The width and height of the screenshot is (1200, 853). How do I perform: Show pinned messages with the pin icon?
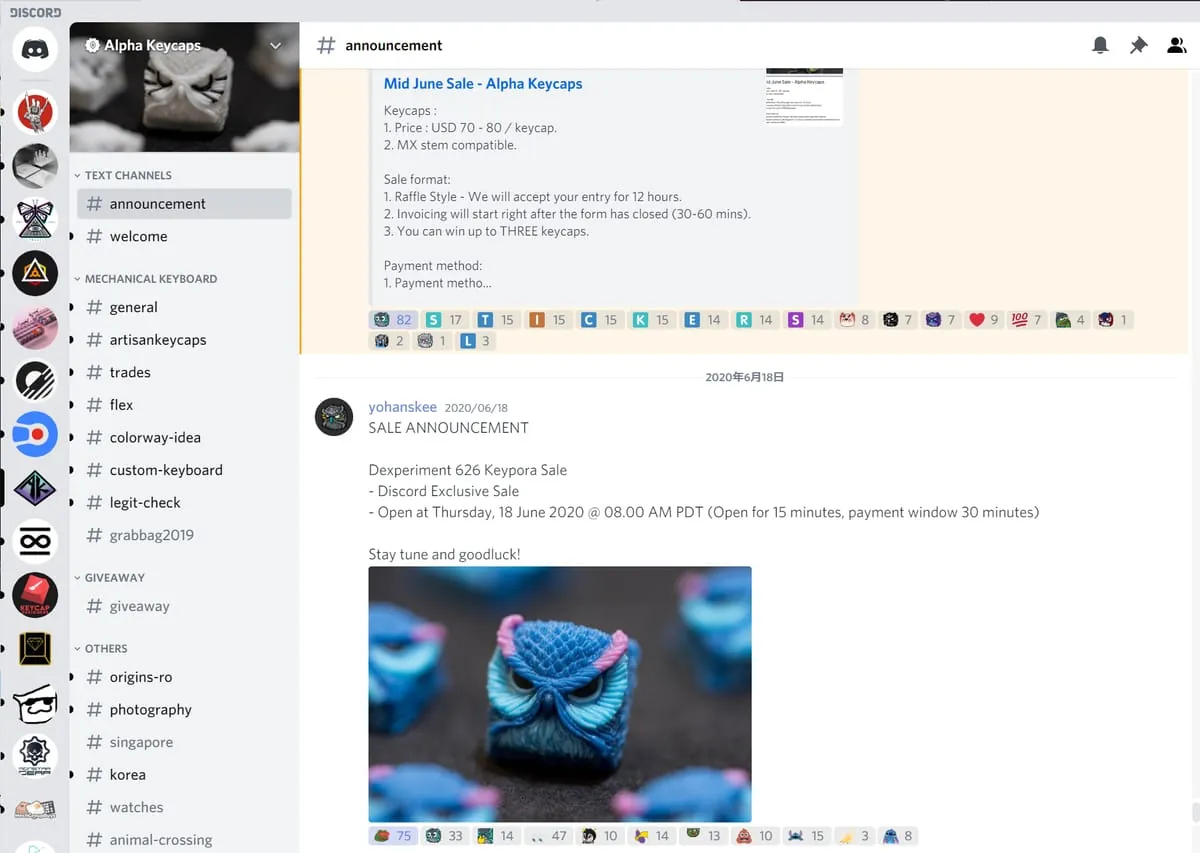tap(1138, 45)
